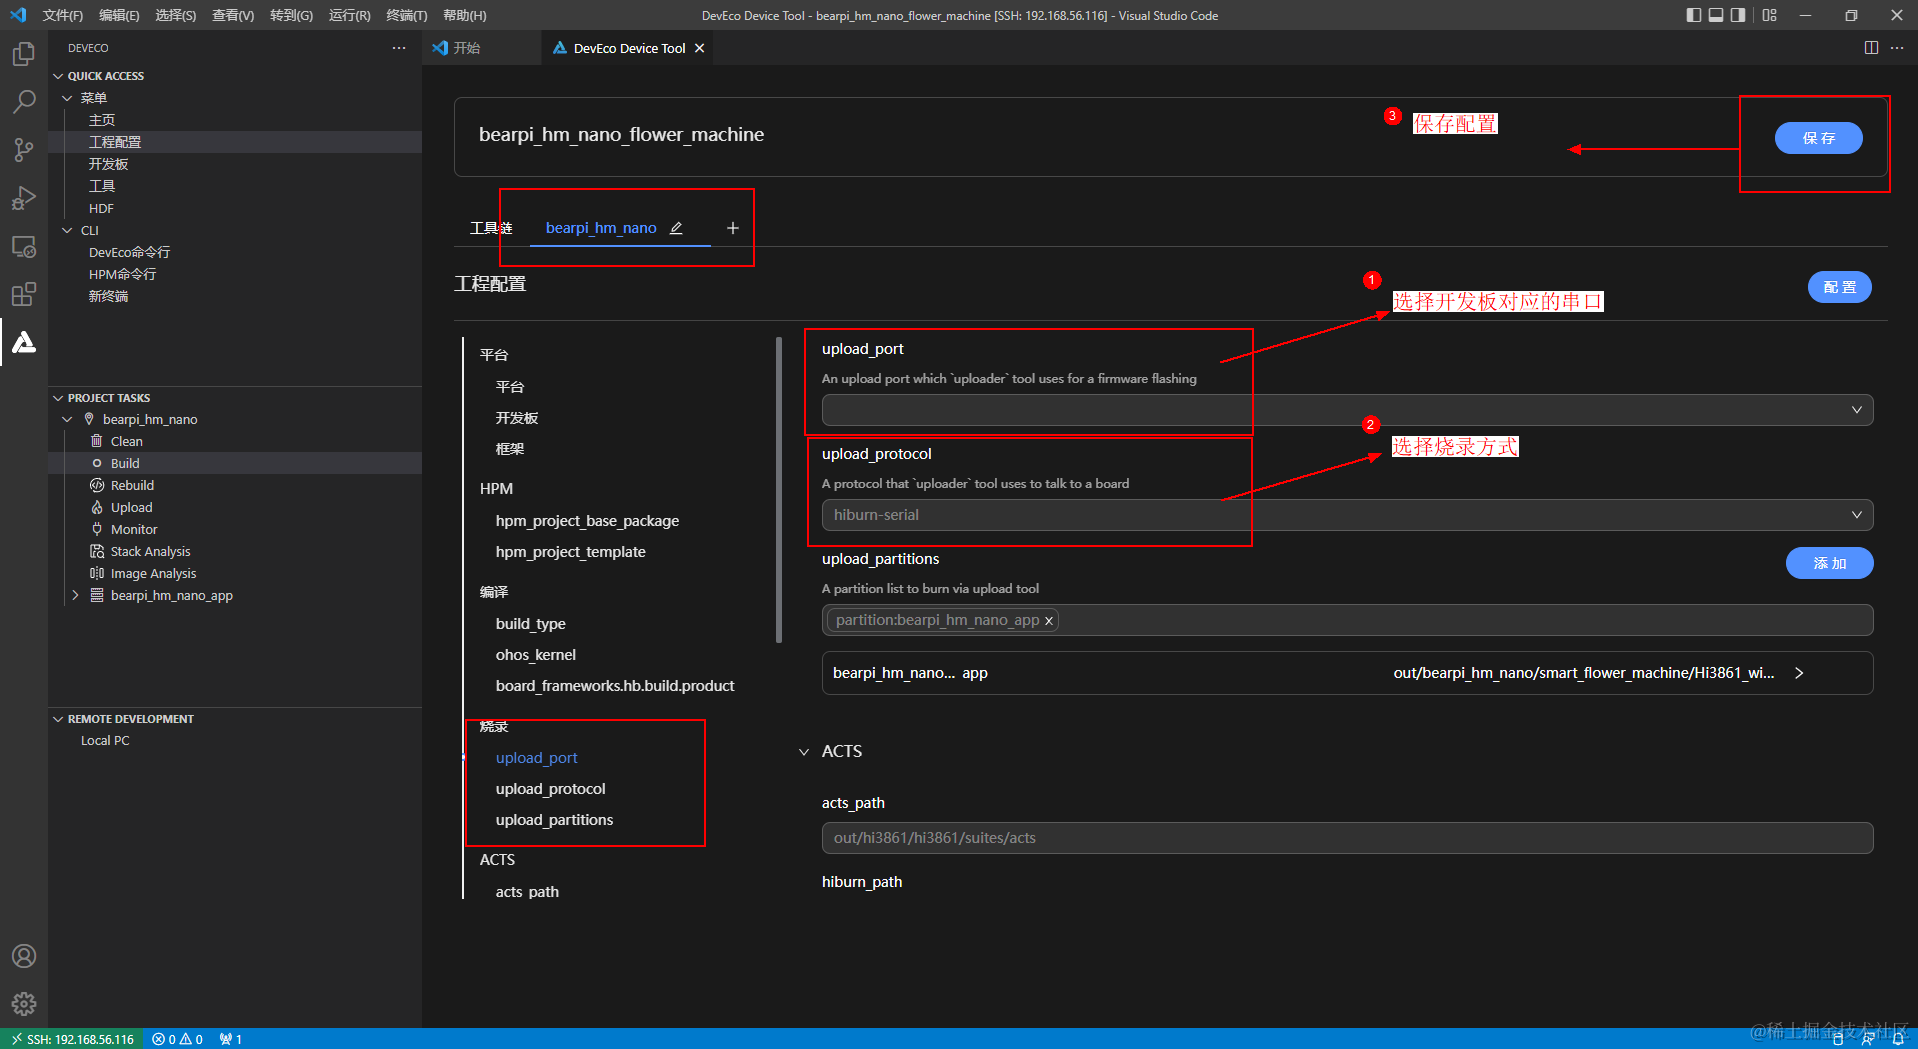The width and height of the screenshot is (1918, 1049).
Task: Open the Remote Explorer view
Action: 24,246
